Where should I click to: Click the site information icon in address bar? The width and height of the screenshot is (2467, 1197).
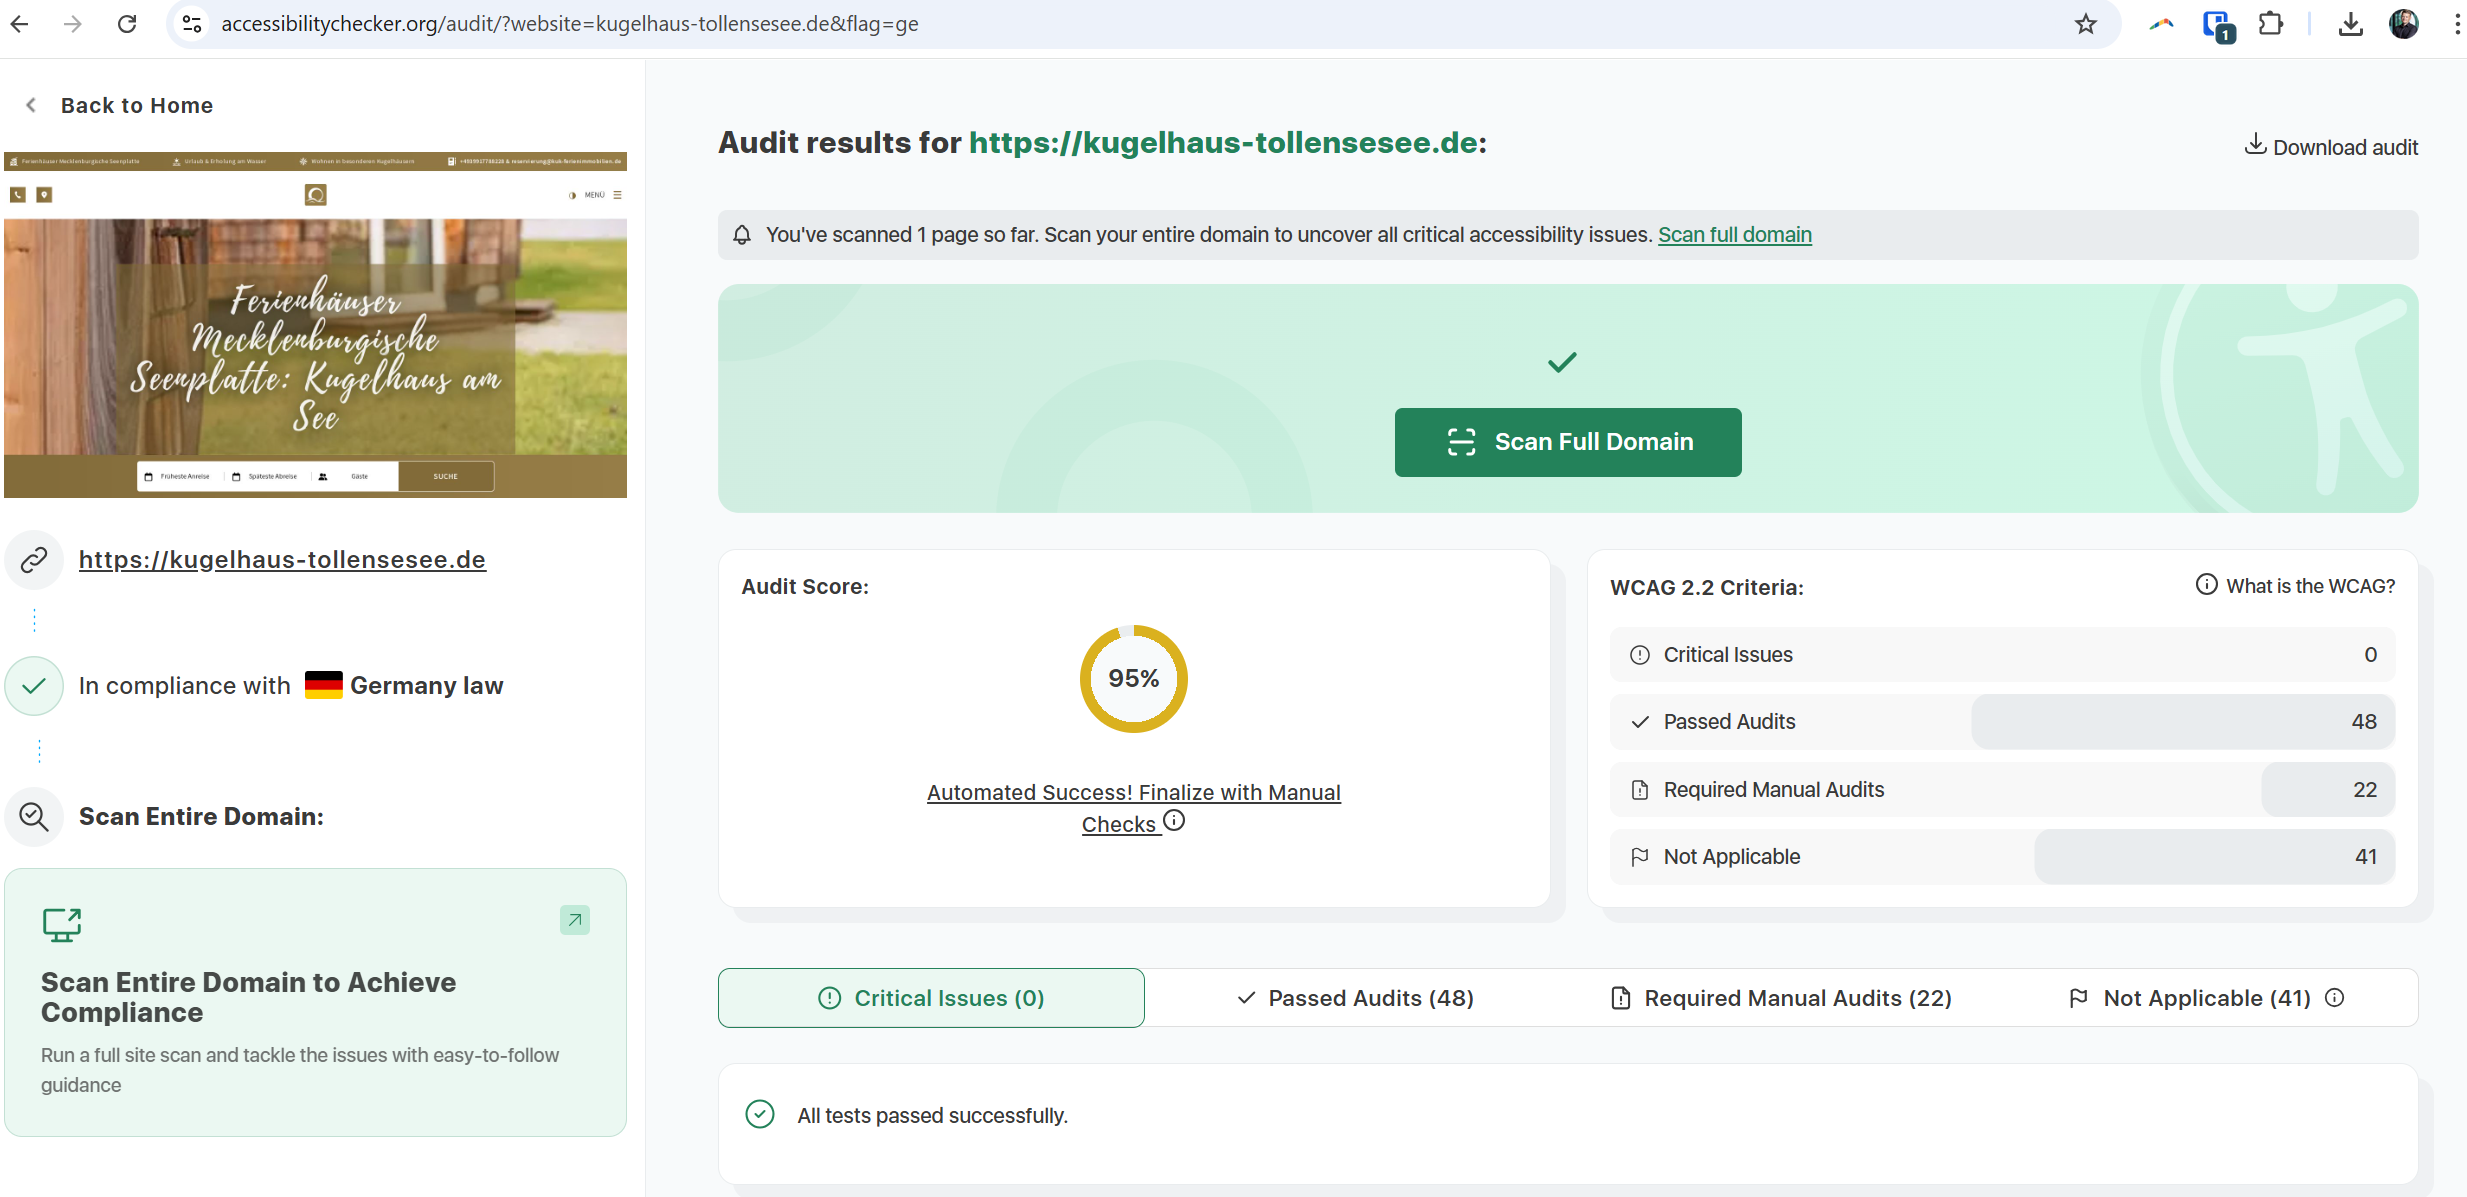tap(192, 24)
